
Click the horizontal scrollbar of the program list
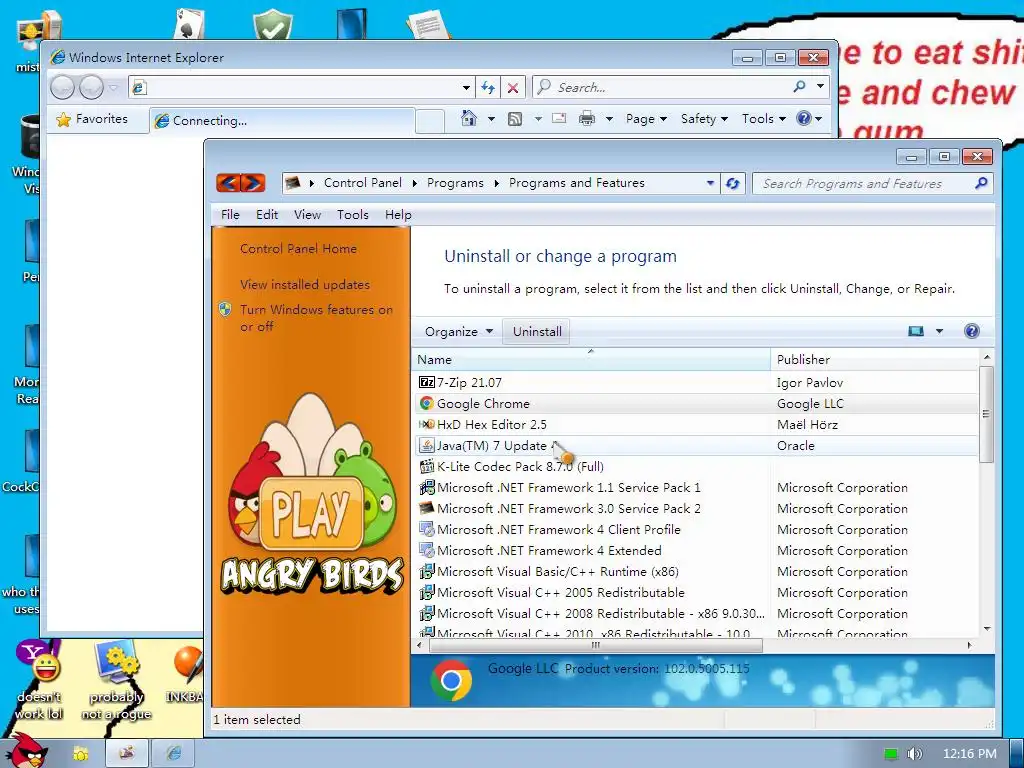click(596, 645)
